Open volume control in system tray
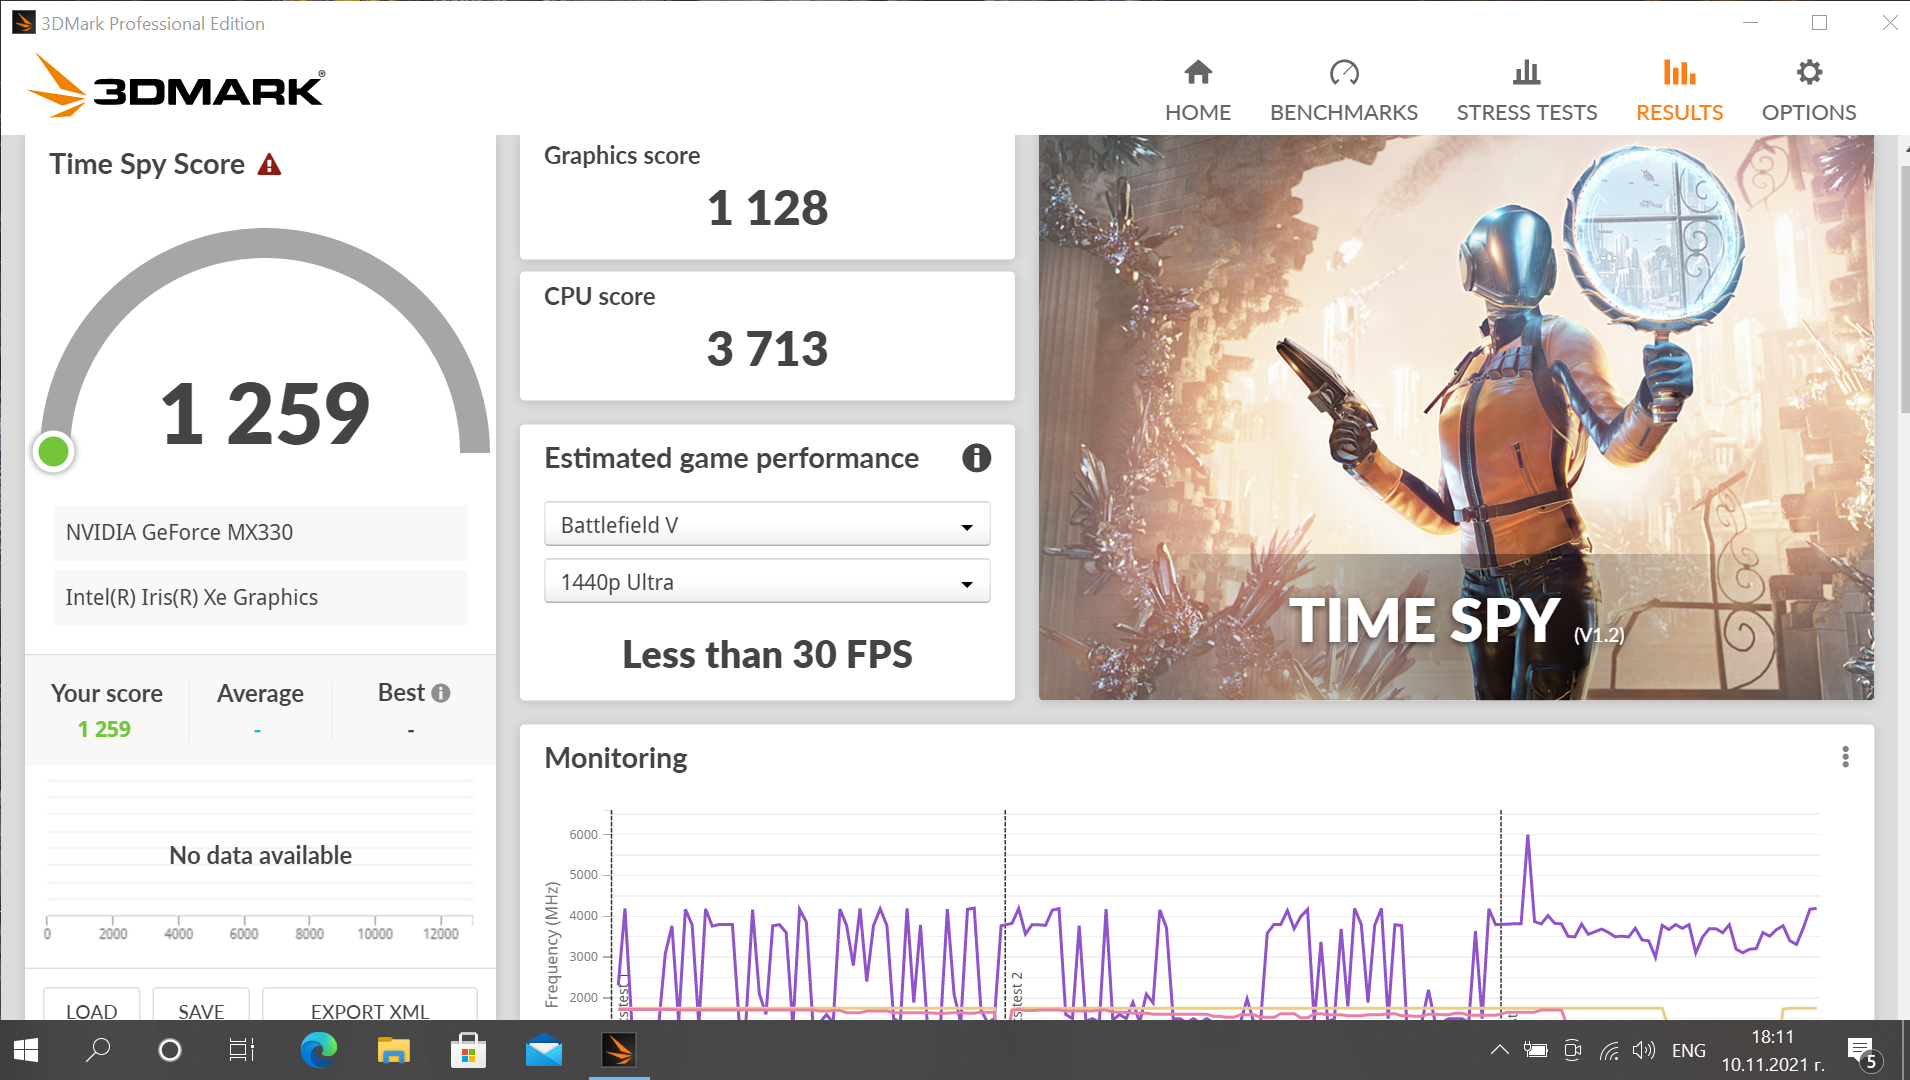 coord(1643,1050)
